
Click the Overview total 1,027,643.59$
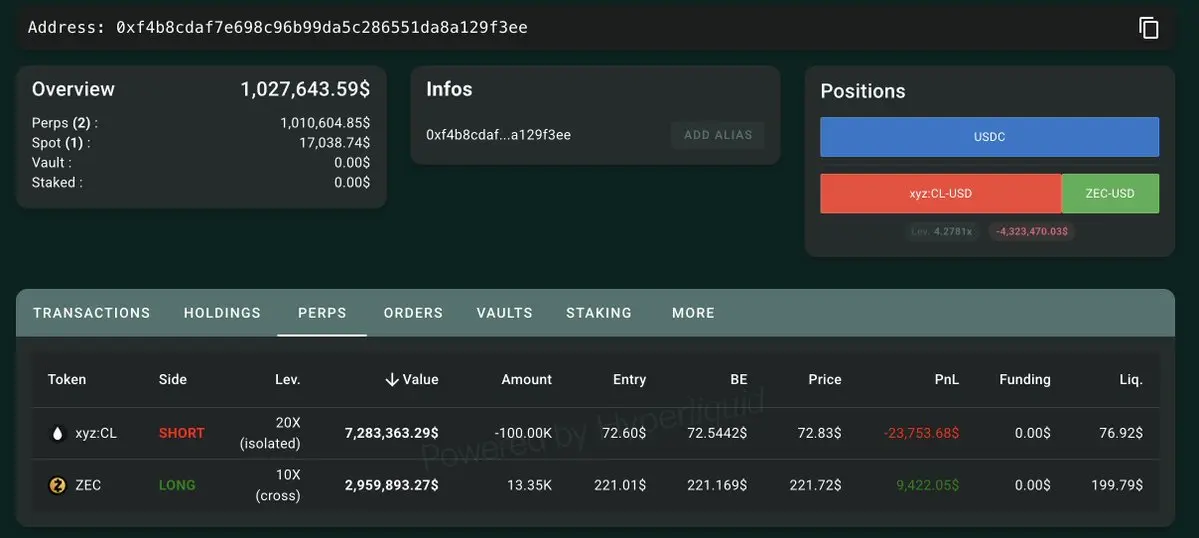[x=305, y=89]
